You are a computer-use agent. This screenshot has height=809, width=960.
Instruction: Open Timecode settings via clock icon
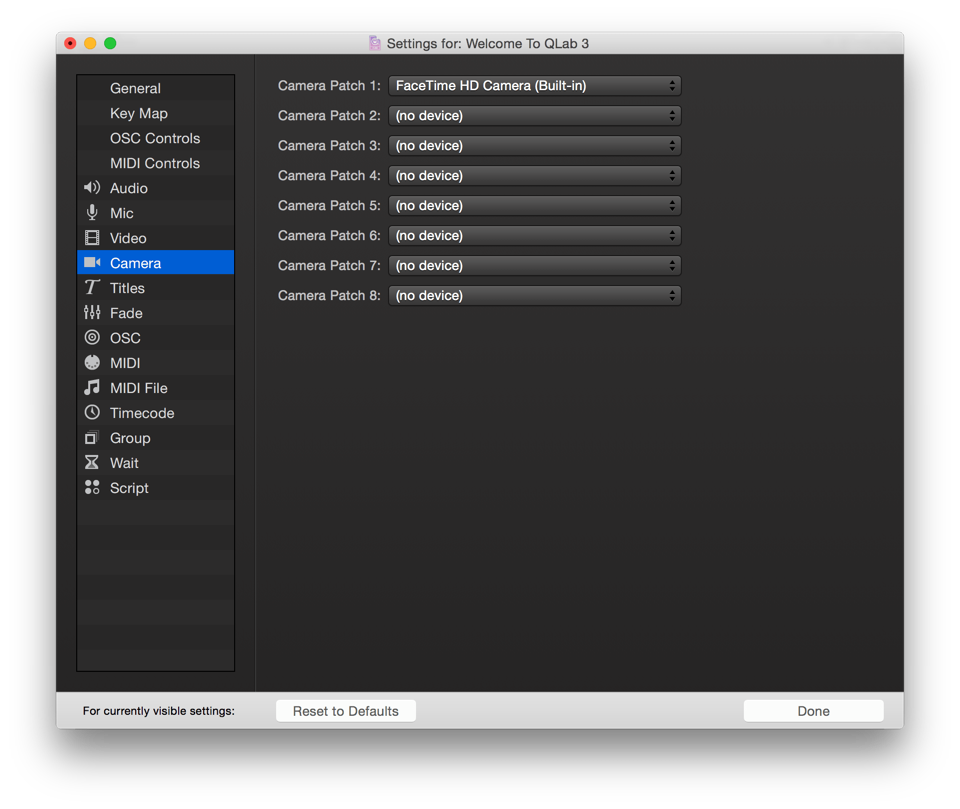click(92, 413)
